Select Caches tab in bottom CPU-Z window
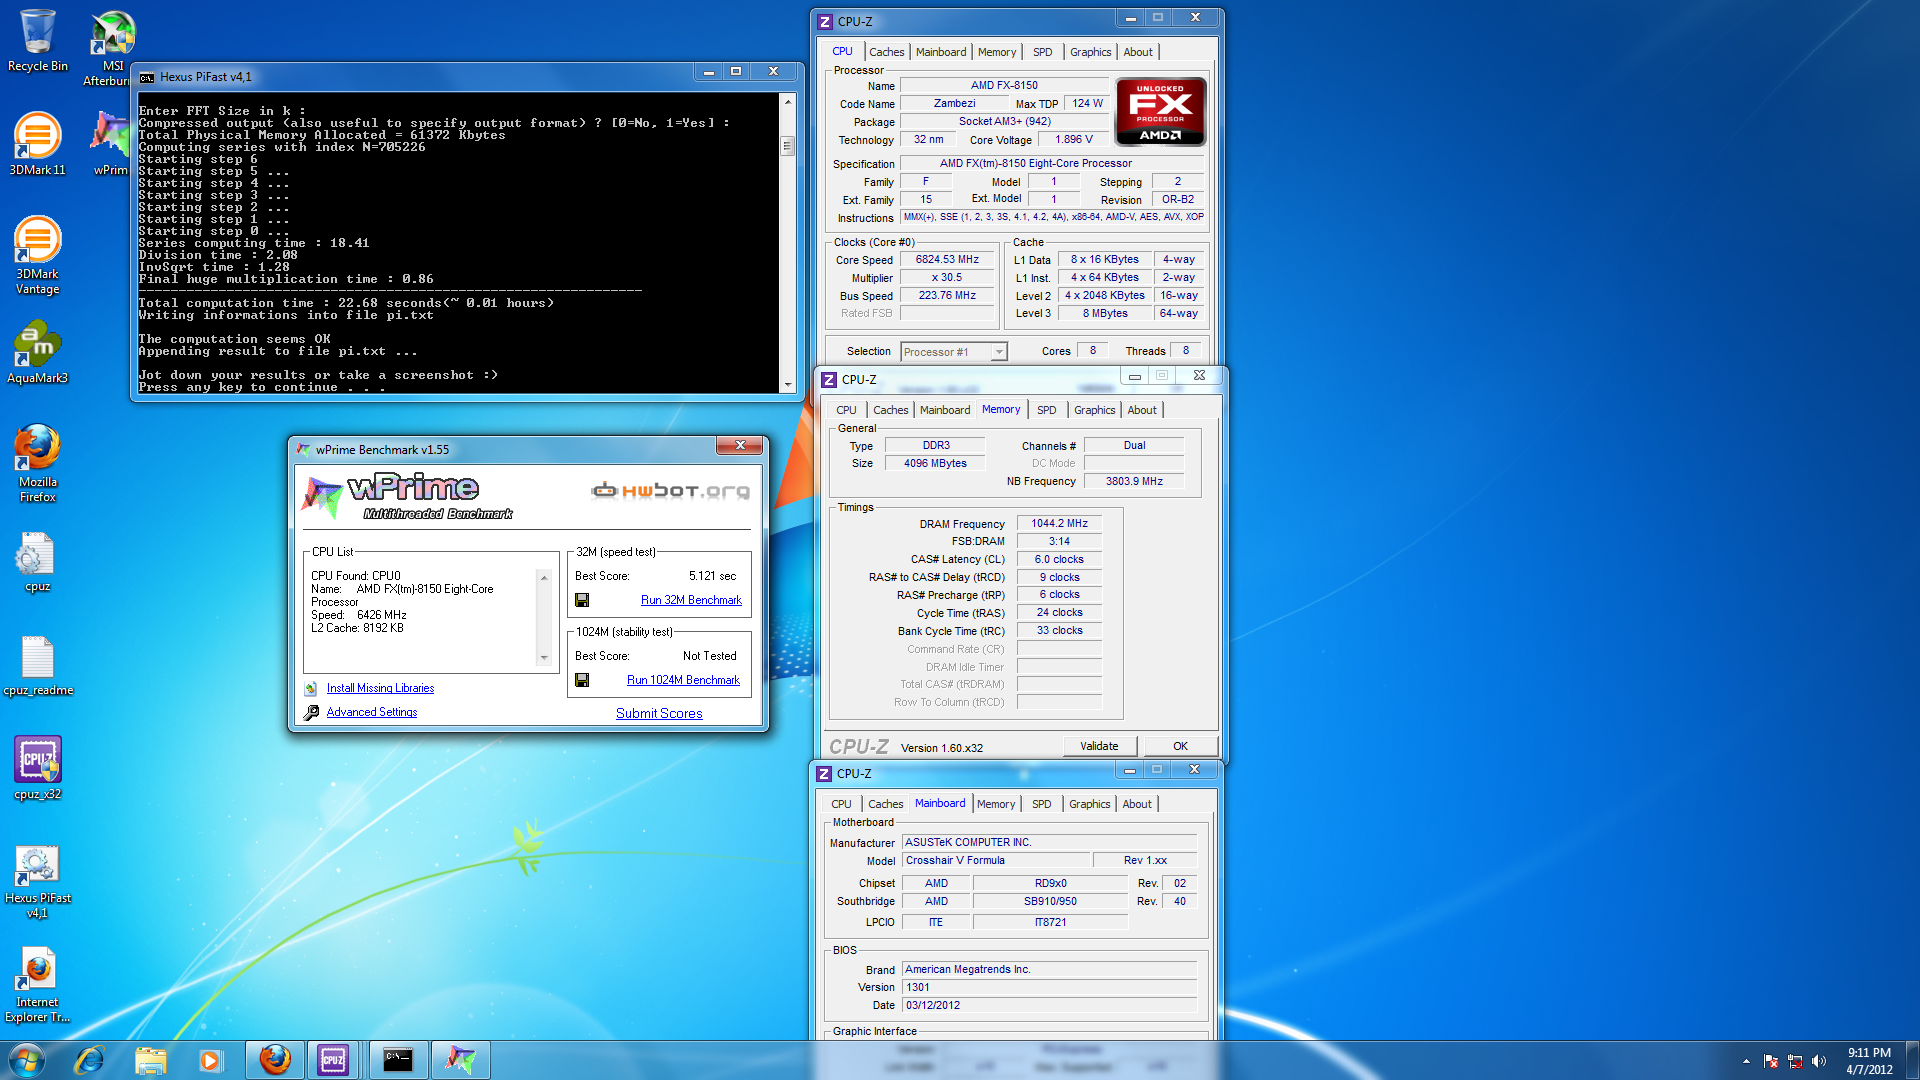 point(885,804)
